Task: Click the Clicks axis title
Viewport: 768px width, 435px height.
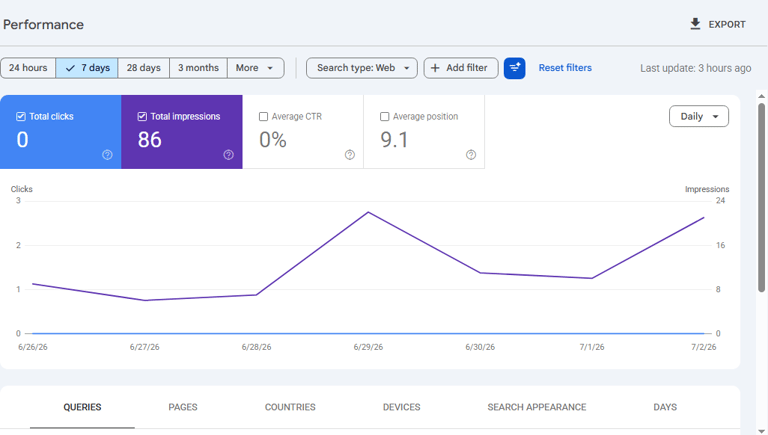Action: [22, 189]
